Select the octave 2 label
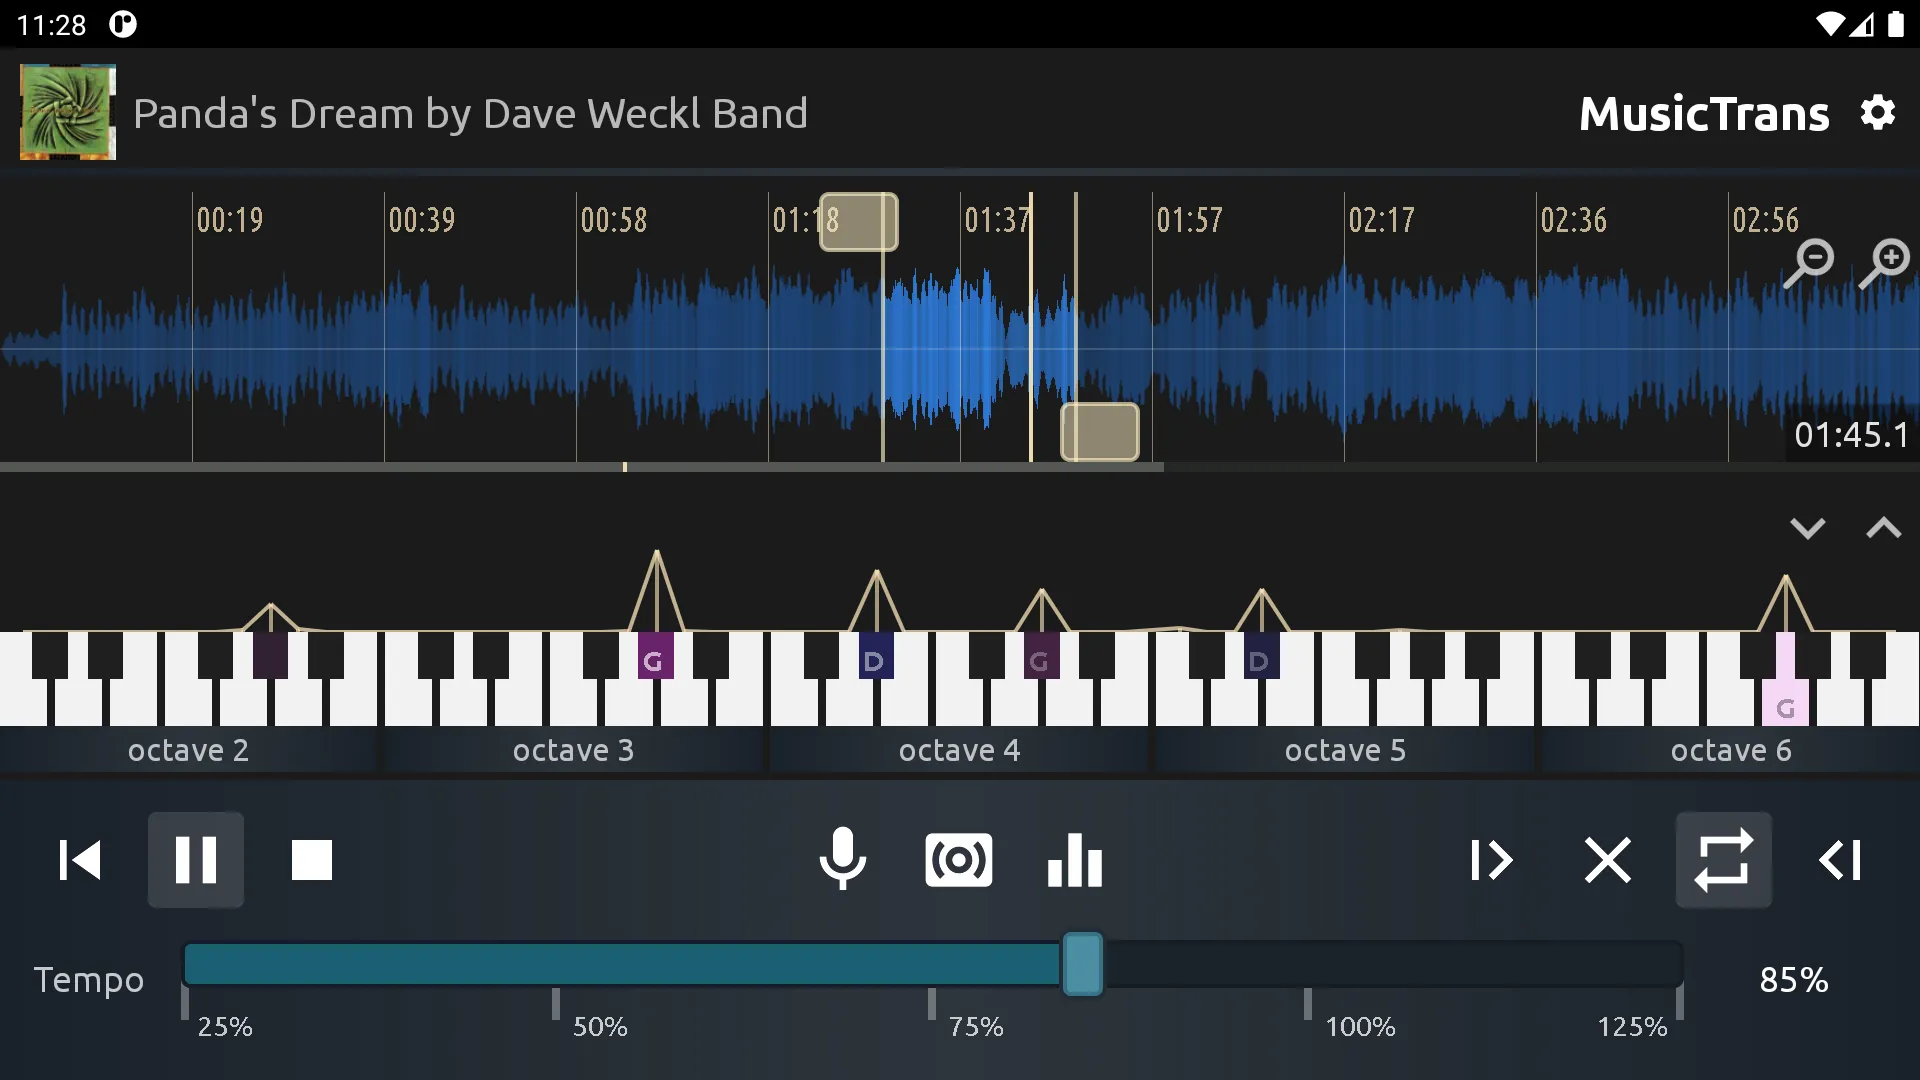1920x1080 pixels. click(188, 750)
